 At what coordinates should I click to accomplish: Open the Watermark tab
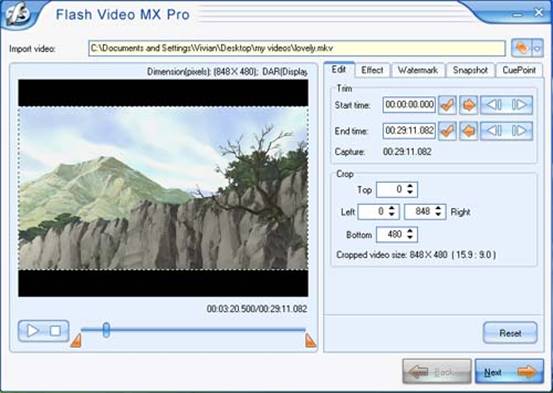click(x=418, y=70)
